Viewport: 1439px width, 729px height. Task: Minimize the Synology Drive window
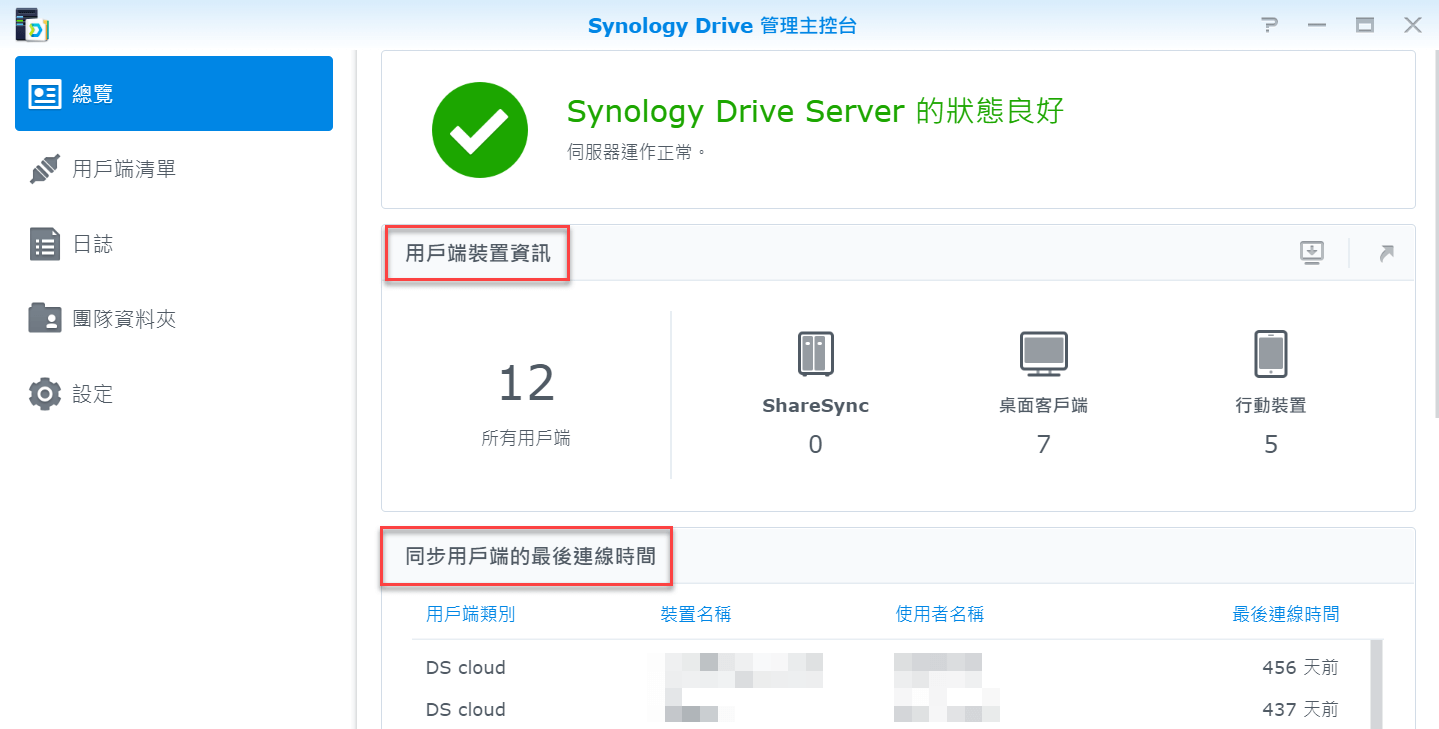pos(1317,25)
